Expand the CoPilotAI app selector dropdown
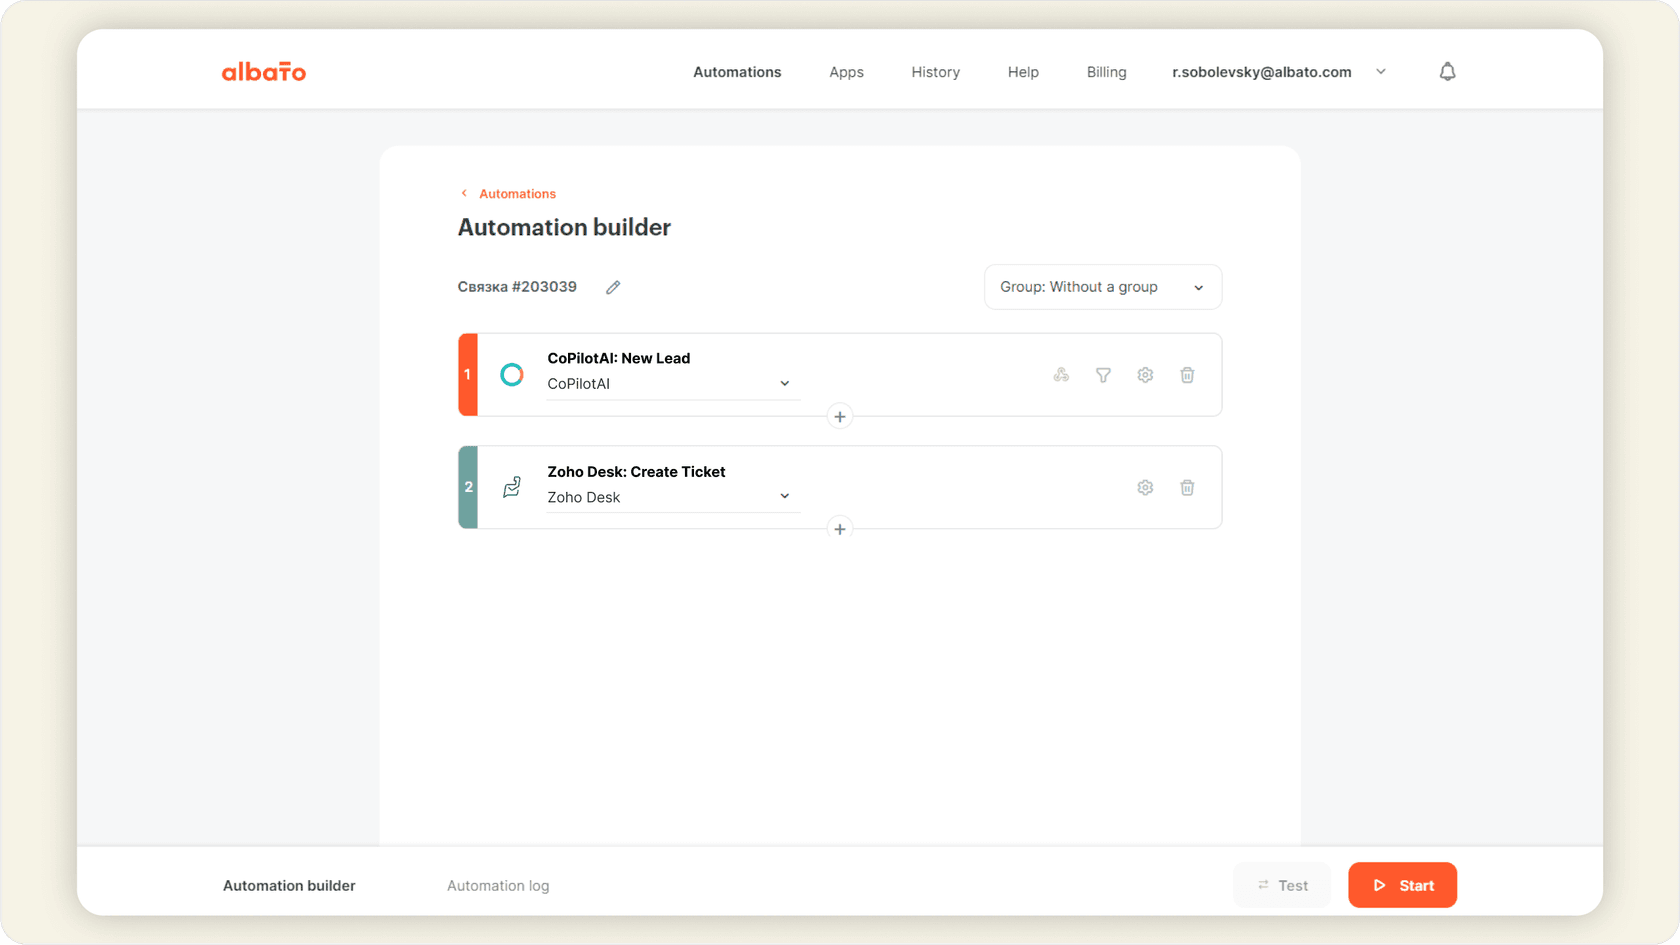The width and height of the screenshot is (1680, 945). point(784,383)
